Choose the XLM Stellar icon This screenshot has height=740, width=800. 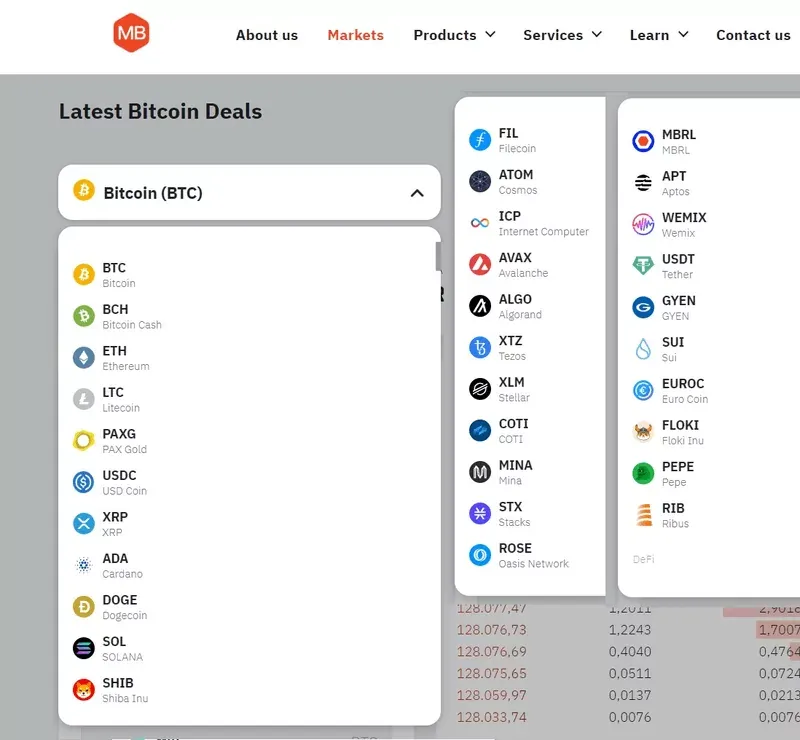pyautogui.click(x=480, y=389)
